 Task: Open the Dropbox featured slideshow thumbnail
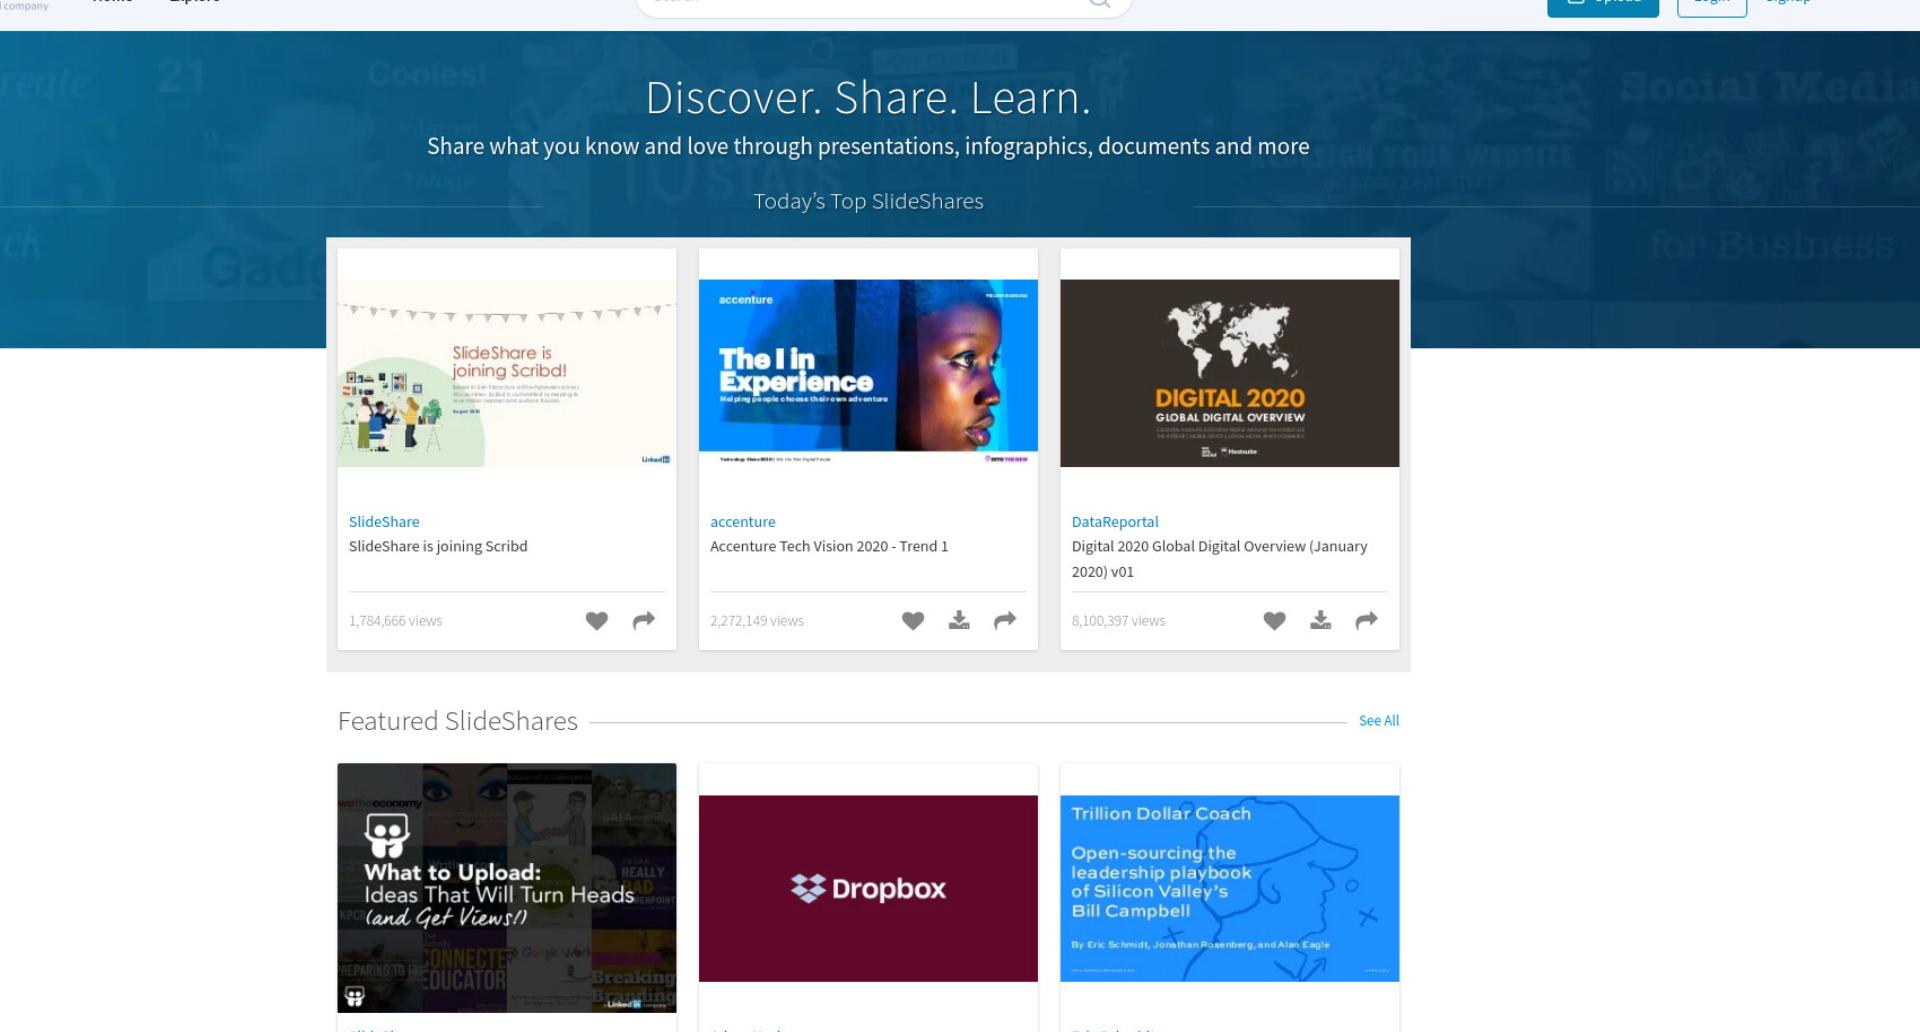(x=868, y=888)
